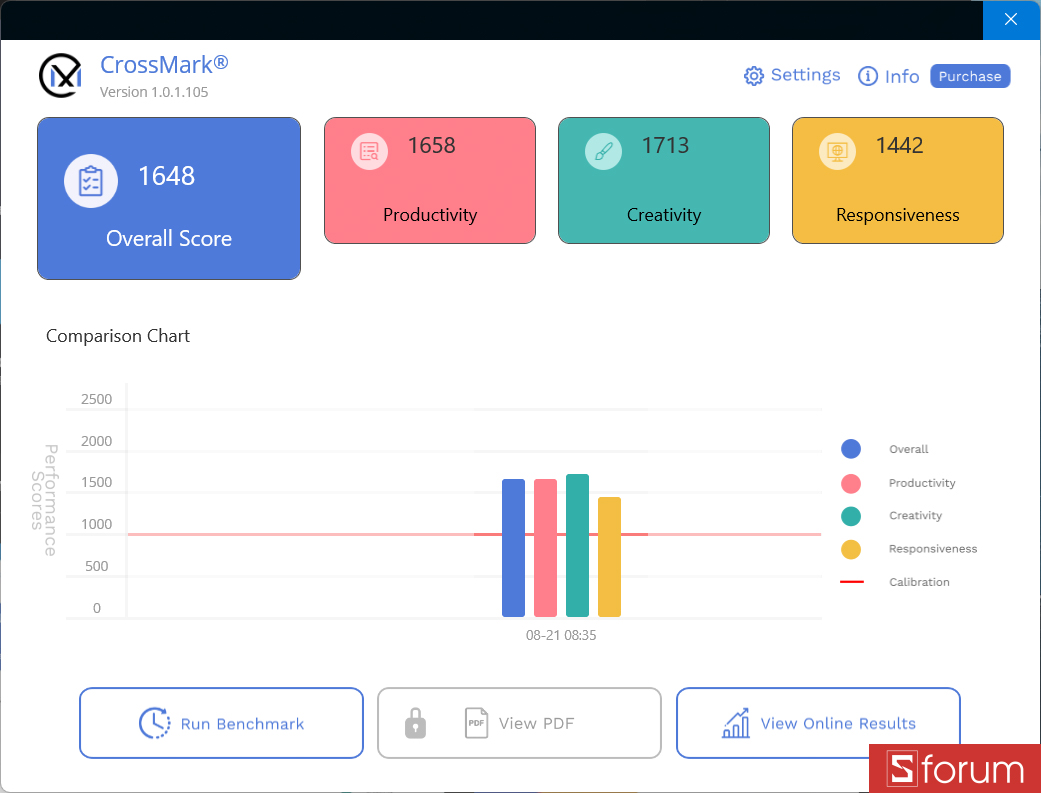
Task: Click the 1713 creativity value
Action: click(665, 145)
